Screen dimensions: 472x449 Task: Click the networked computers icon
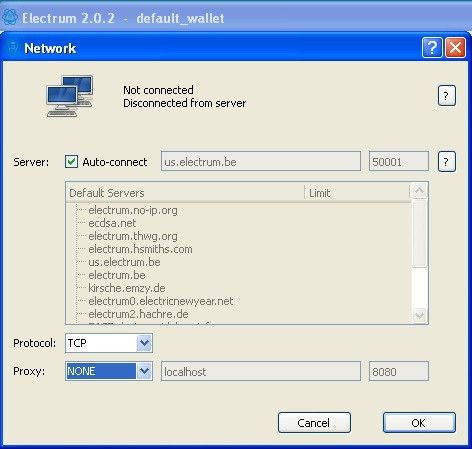70,96
